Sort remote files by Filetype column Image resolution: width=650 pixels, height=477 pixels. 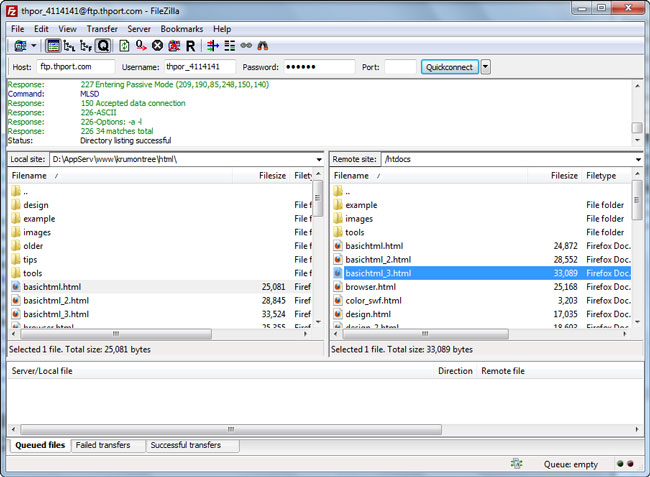[x=606, y=176]
